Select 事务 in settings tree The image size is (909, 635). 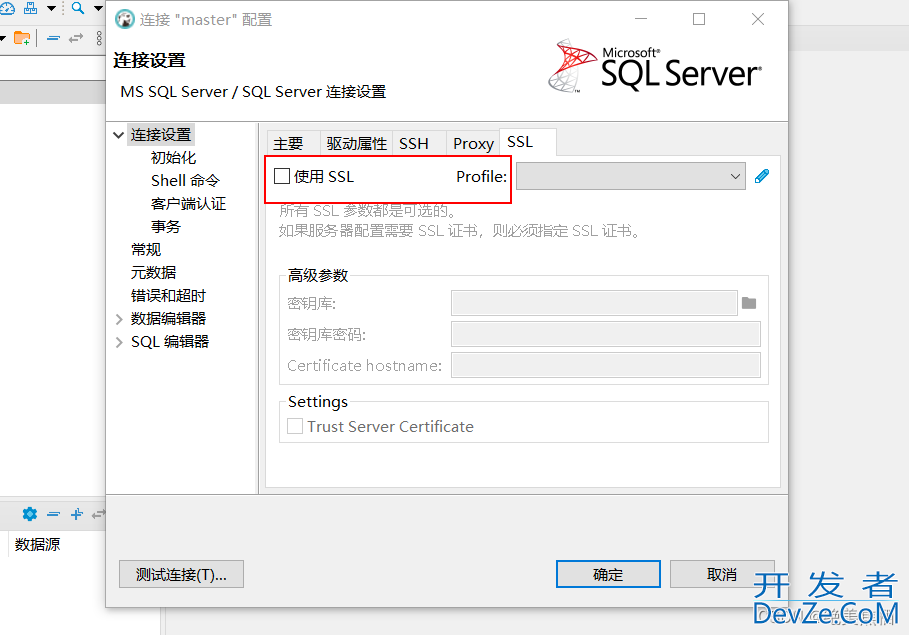(x=166, y=227)
